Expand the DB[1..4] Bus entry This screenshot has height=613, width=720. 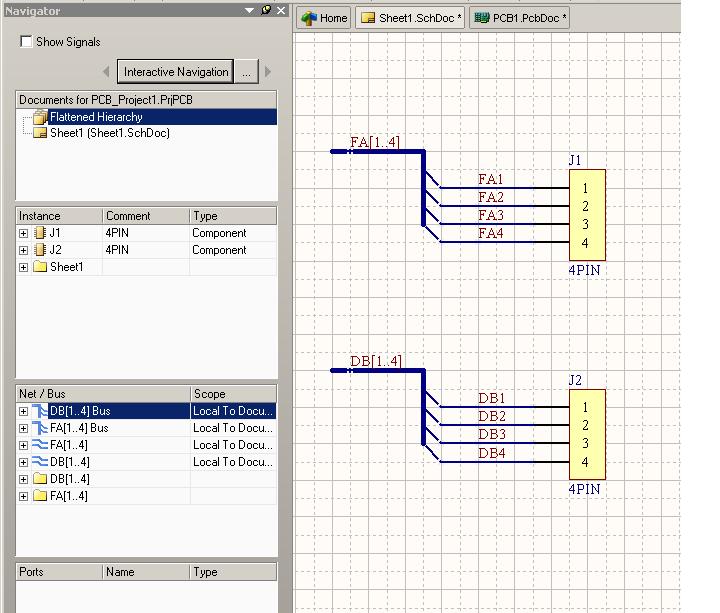click(x=24, y=411)
